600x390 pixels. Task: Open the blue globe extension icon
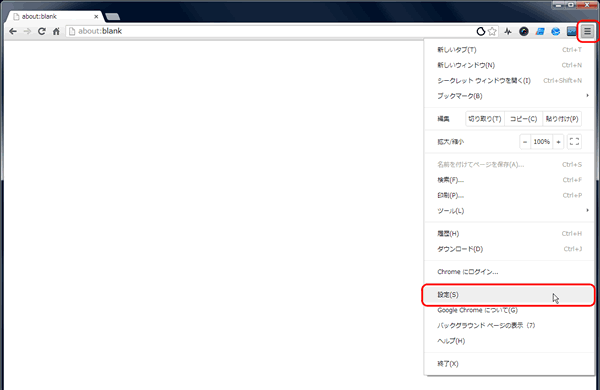(x=556, y=31)
